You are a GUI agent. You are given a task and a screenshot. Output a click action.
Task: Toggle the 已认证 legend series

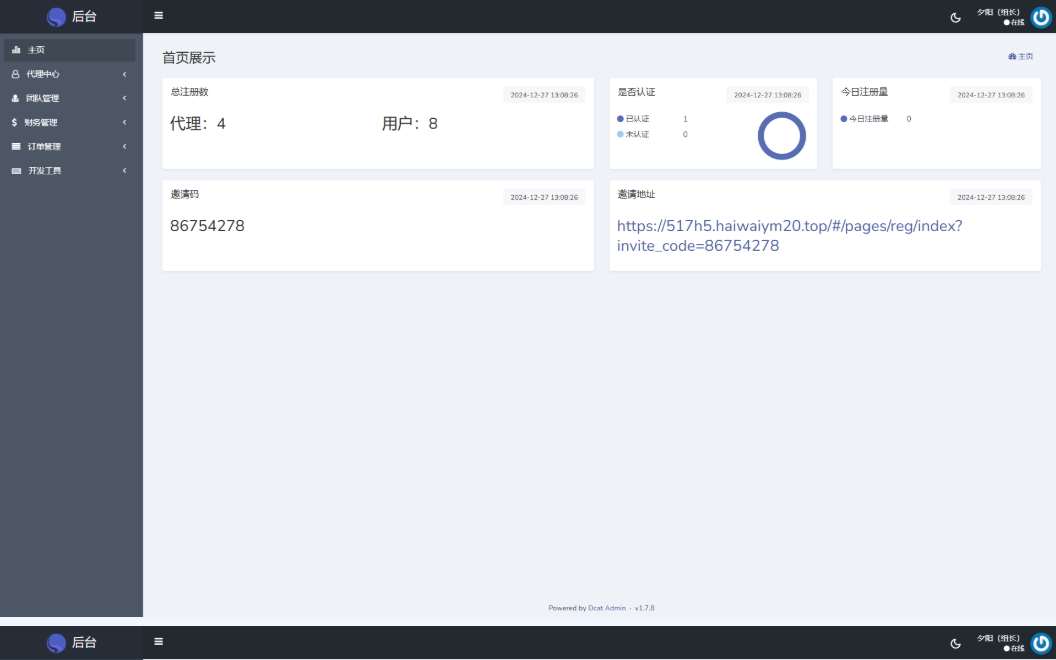[x=634, y=119]
